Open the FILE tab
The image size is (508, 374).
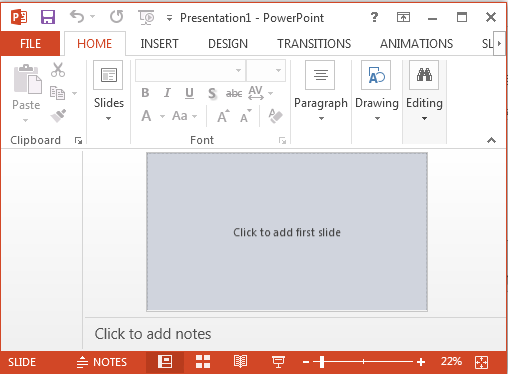tap(30, 44)
